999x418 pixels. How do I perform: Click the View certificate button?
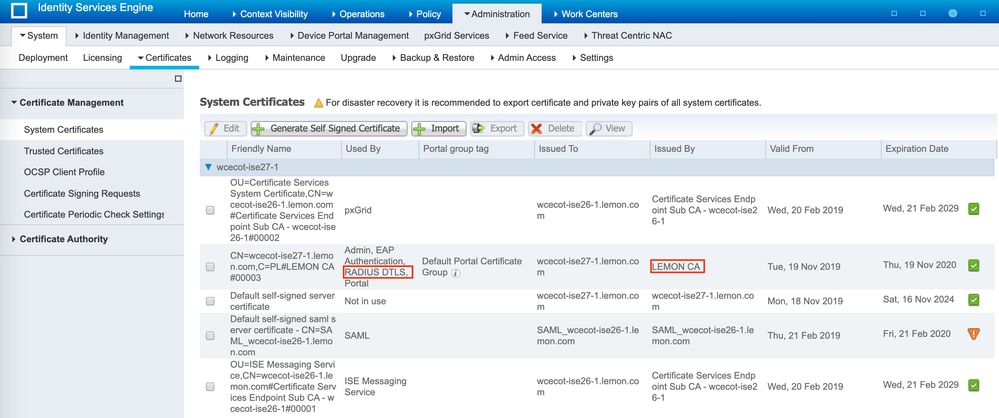click(x=608, y=129)
